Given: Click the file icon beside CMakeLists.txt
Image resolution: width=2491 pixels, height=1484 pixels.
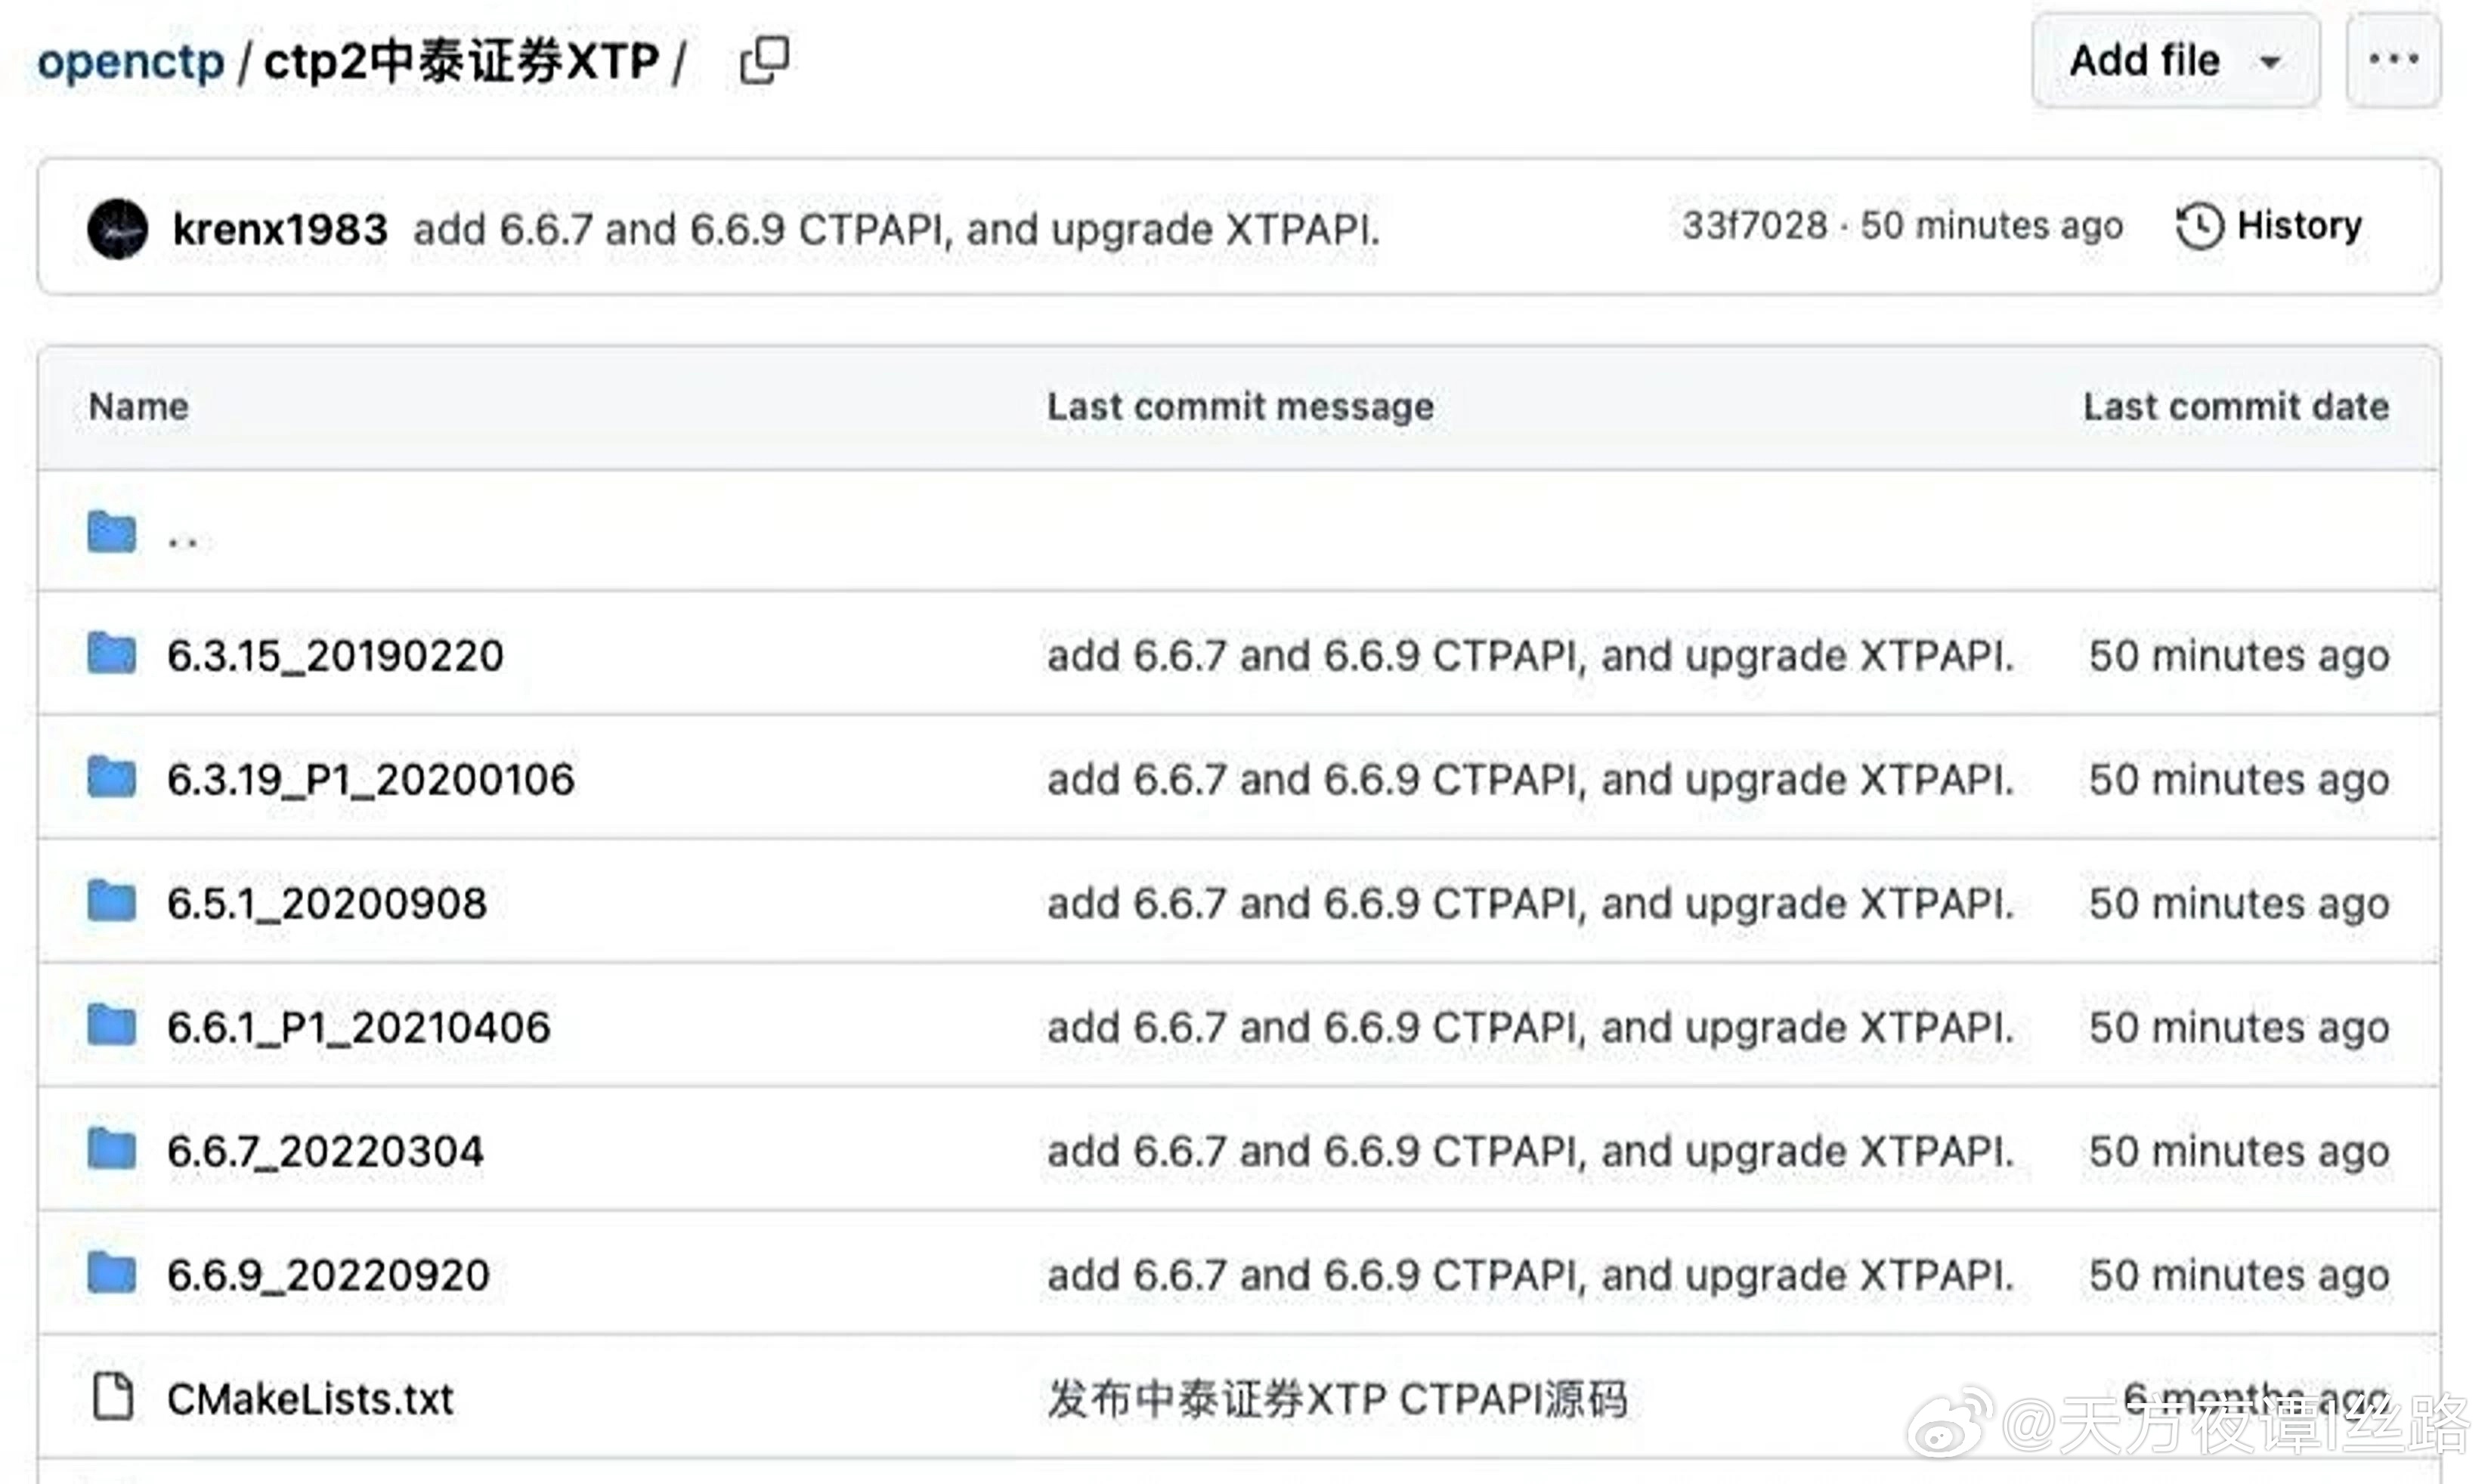Looking at the screenshot, I should pos(113,1397).
